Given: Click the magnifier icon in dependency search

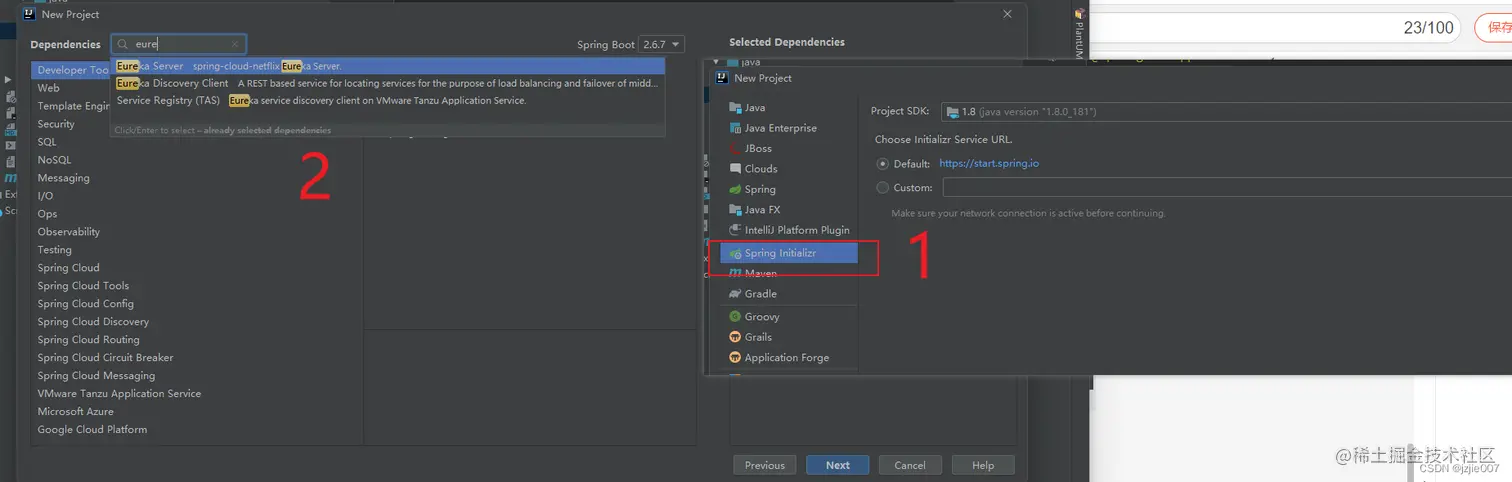Looking at the screenshot, I should (122, 44).
